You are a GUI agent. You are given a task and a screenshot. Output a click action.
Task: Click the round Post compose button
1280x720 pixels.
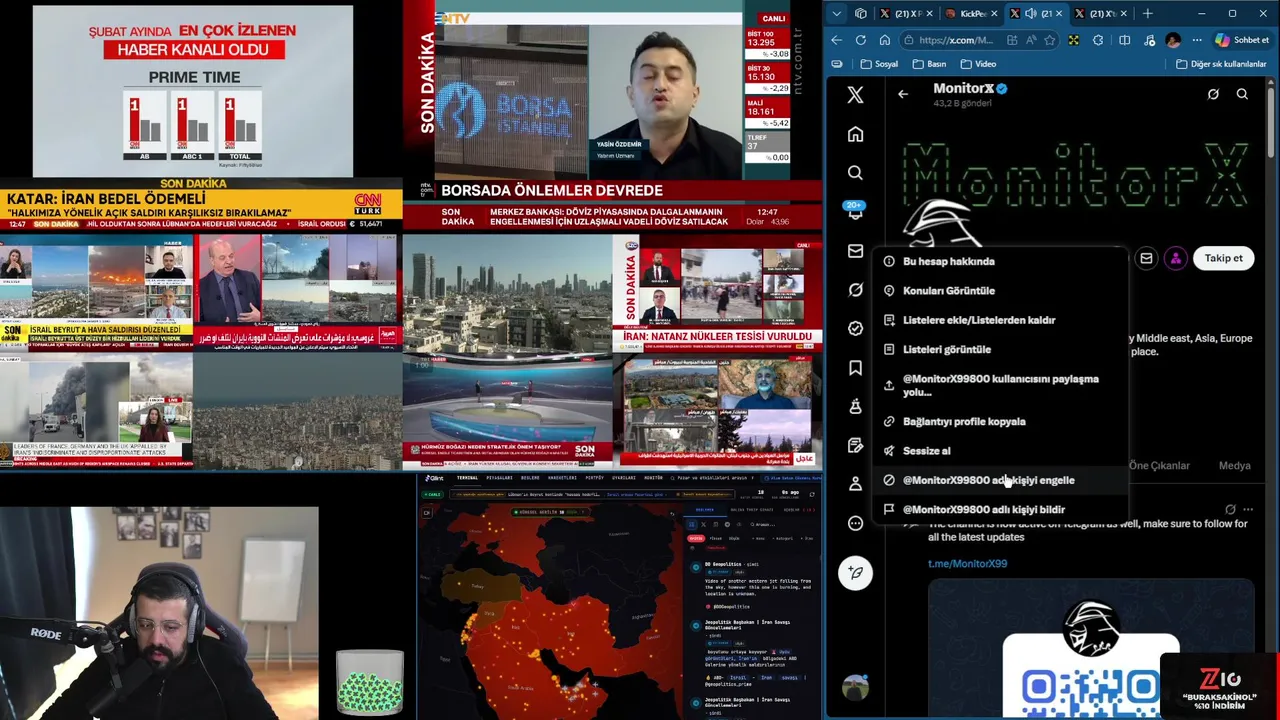pos(855,572)
